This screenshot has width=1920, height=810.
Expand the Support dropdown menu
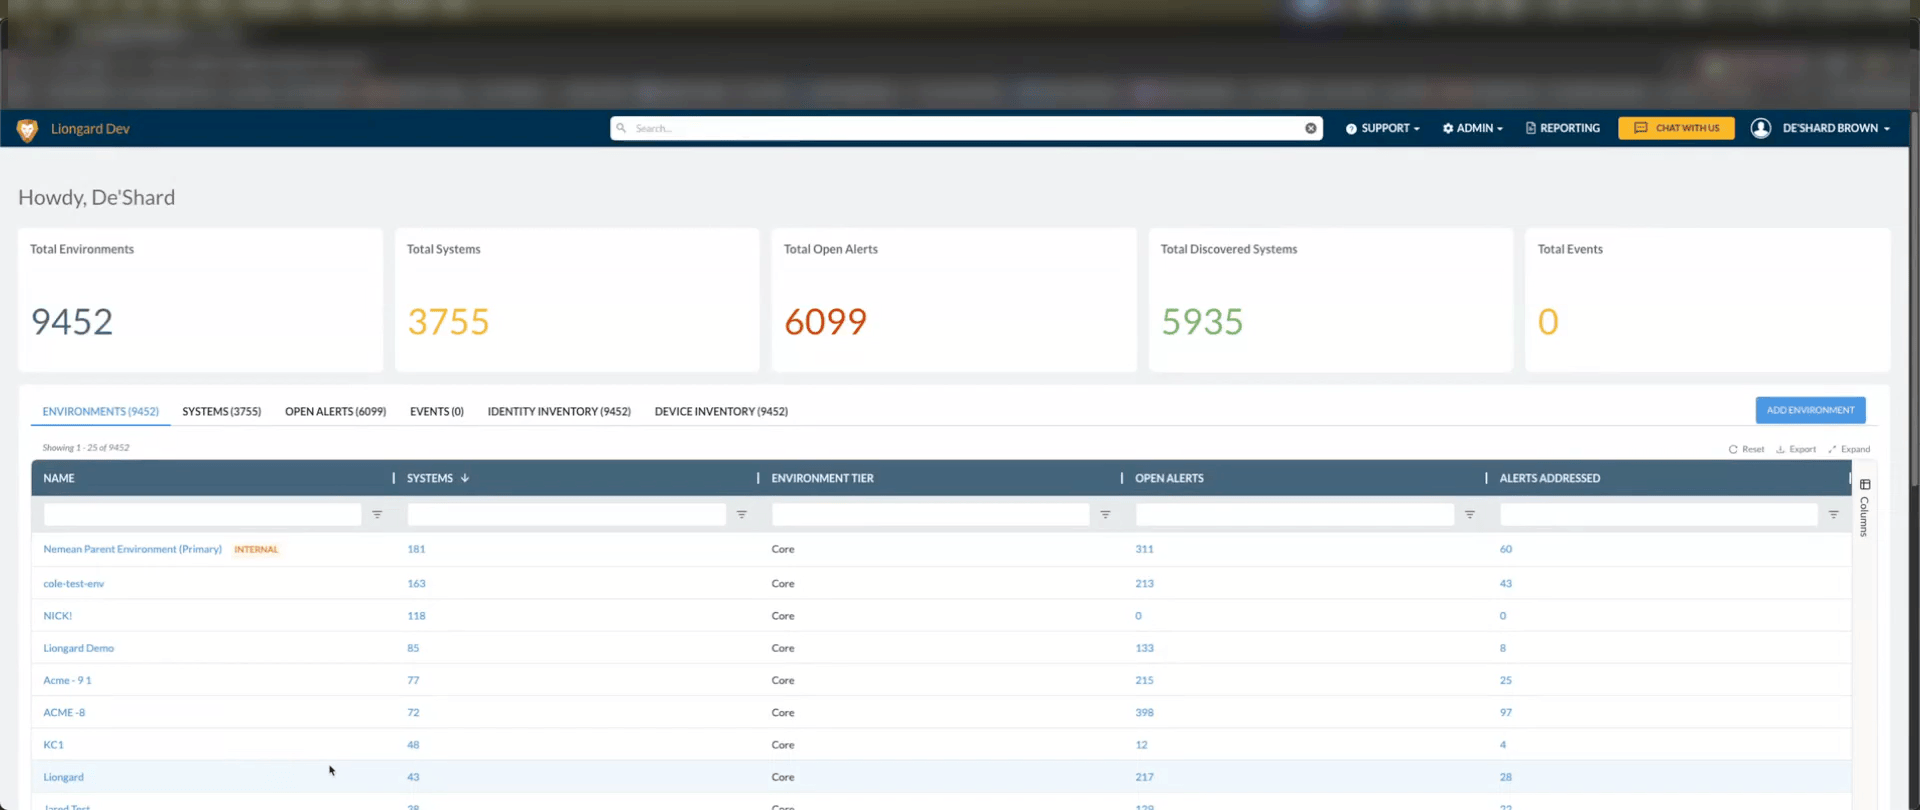click(1383, 128)
